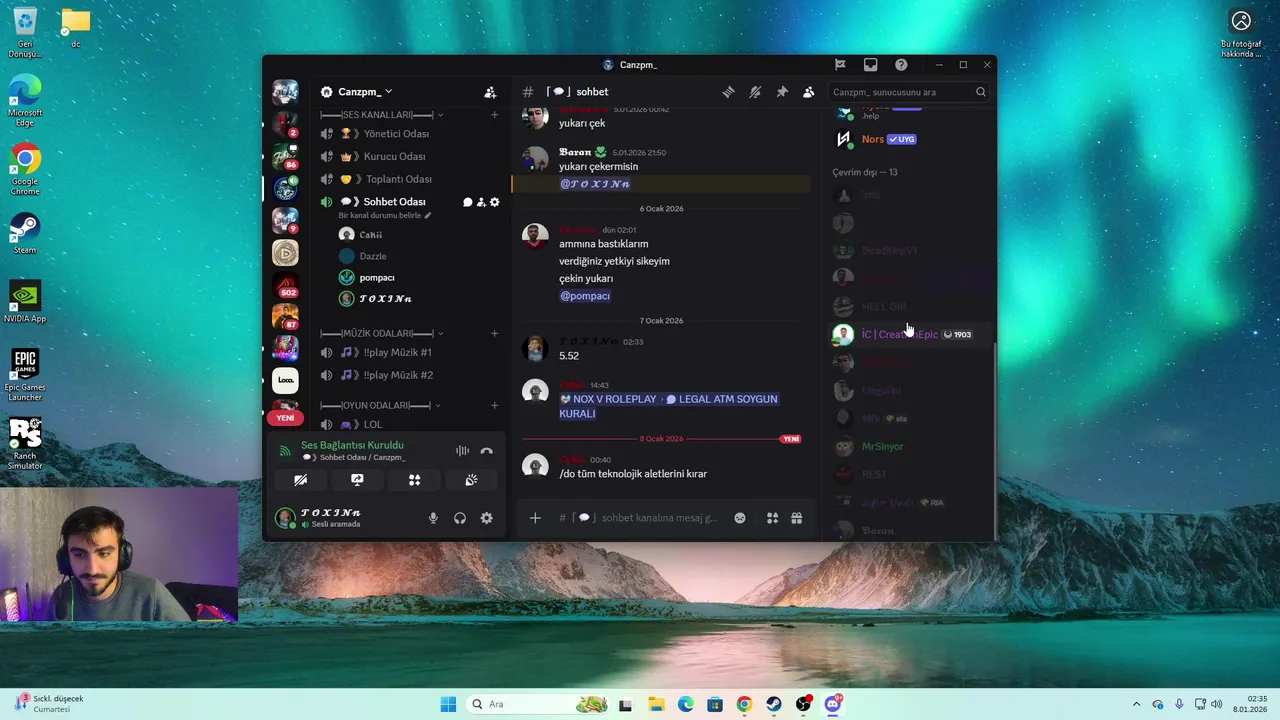The image size is (1280, 720).
Task: Open the apps icon in message bar
Action: (x=772, y=518)
